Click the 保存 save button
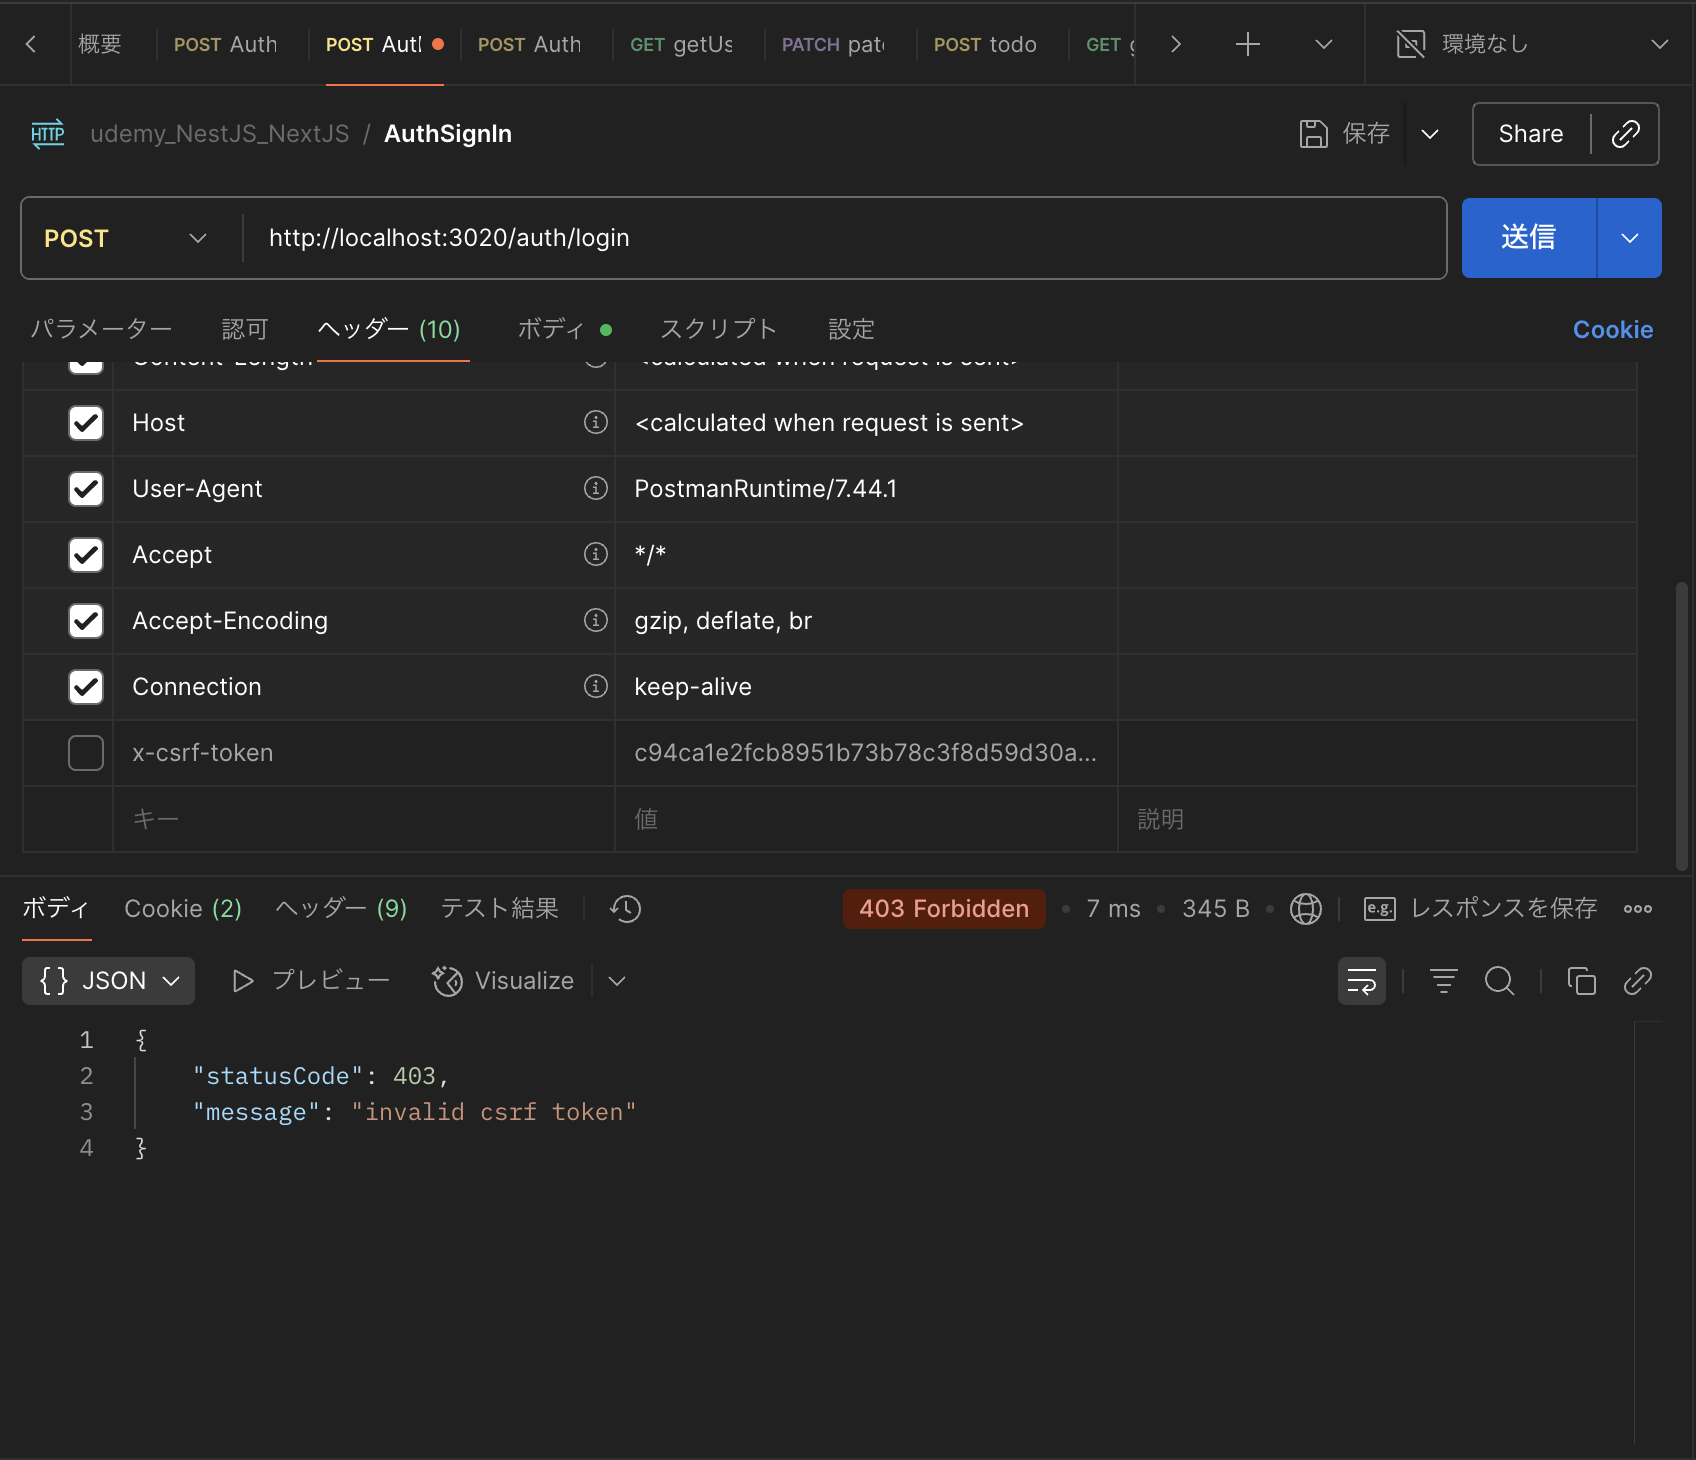This screenshot has width=1696, height=1460. (x=1345, y=134)
